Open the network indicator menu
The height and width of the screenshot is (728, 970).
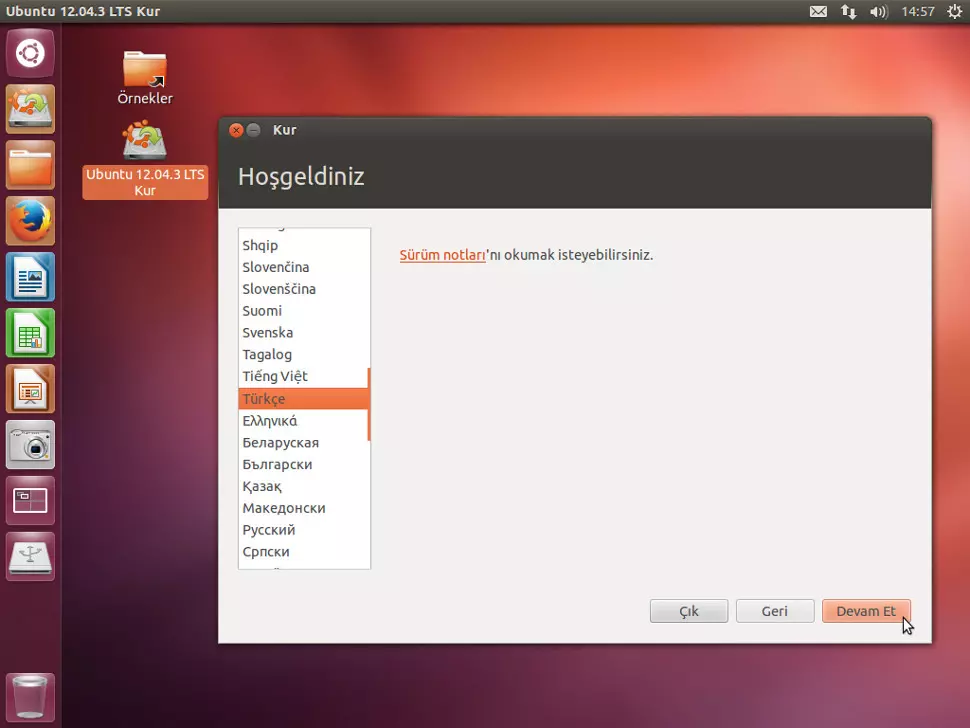pyautogui.click(x=848, y=11)
